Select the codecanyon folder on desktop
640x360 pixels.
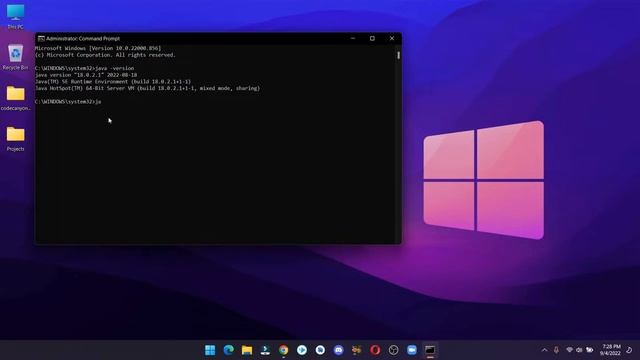click(16, 98)
